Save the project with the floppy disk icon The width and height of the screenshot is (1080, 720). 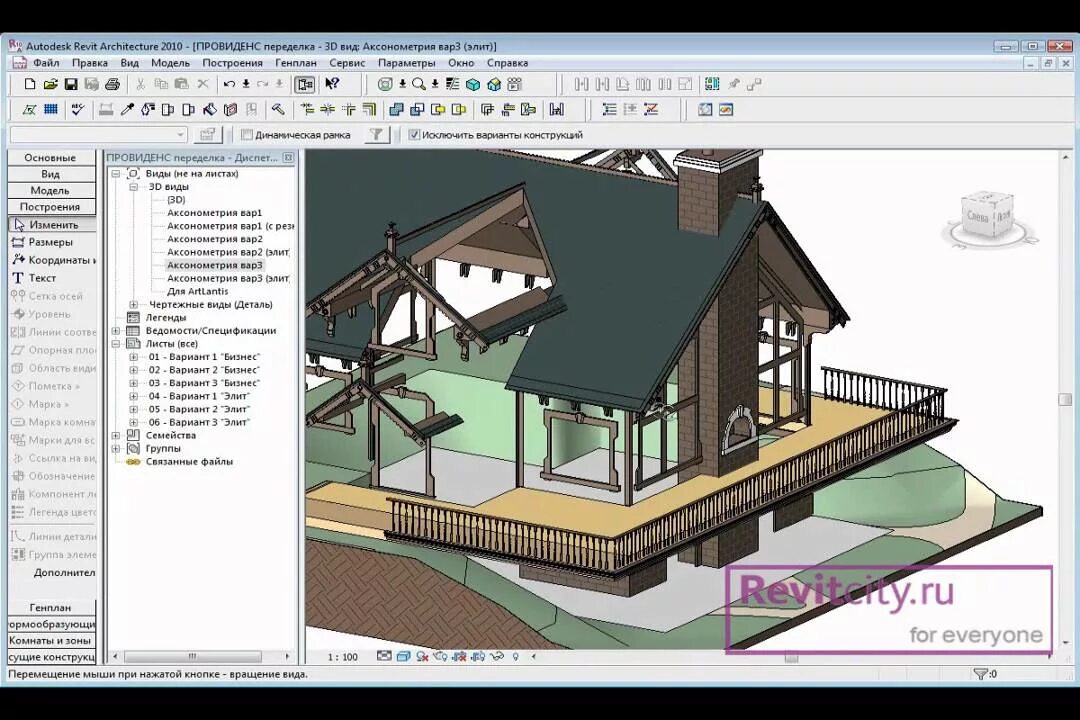click(x=71, y=84)
